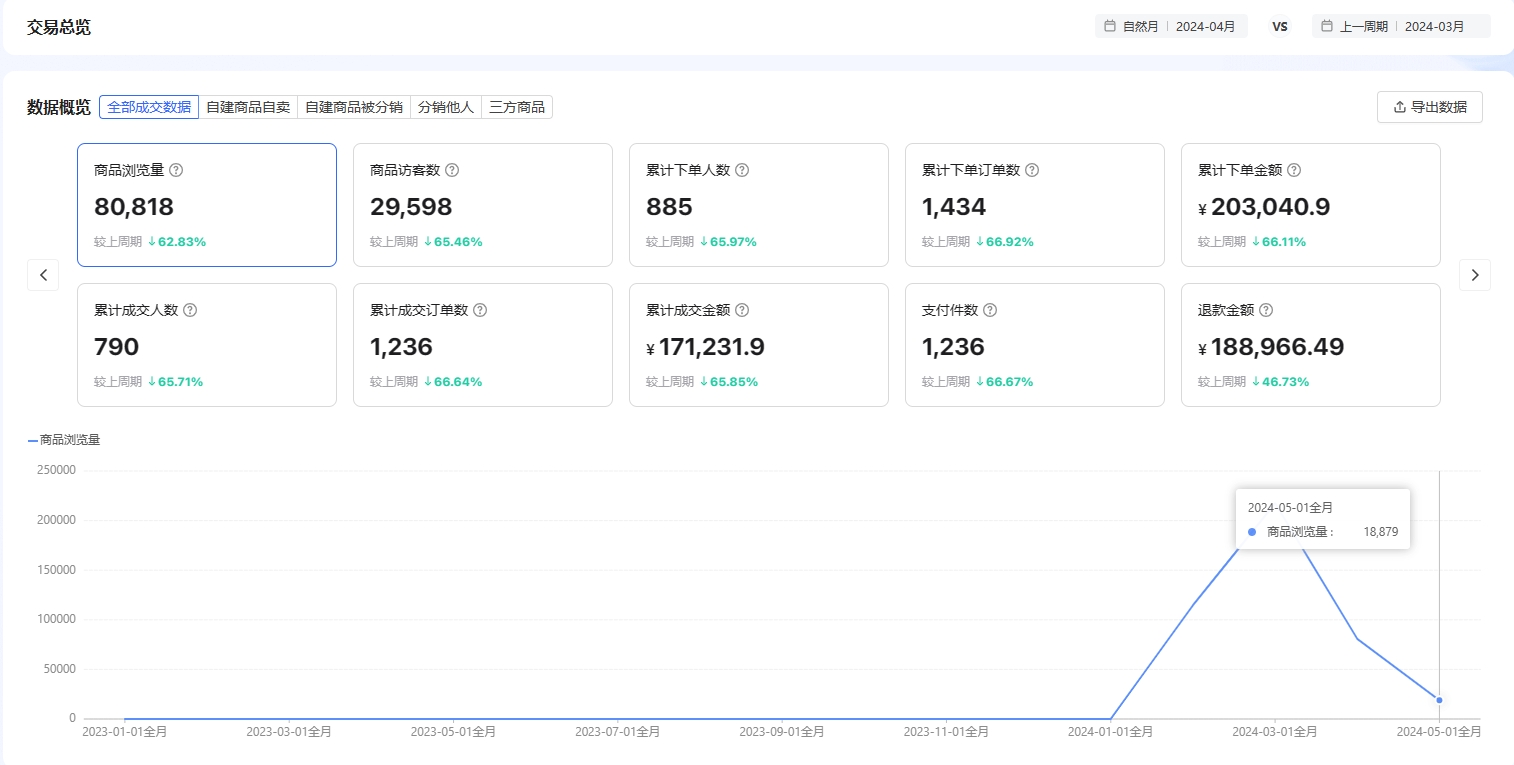
Task: Select the 累计成交金额 metric card
Action: [758, 345]
